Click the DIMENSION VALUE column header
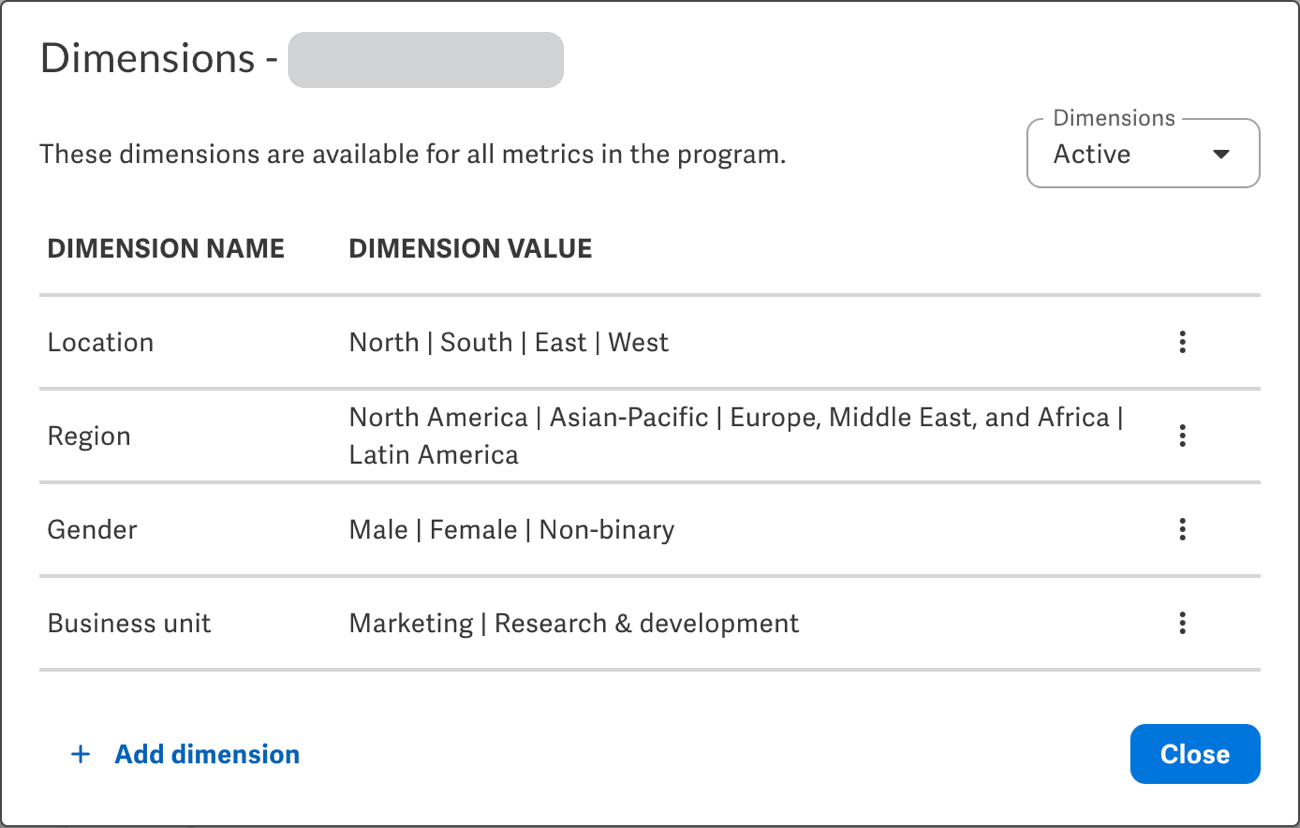The image size is (1300, 828). (470, 248)
